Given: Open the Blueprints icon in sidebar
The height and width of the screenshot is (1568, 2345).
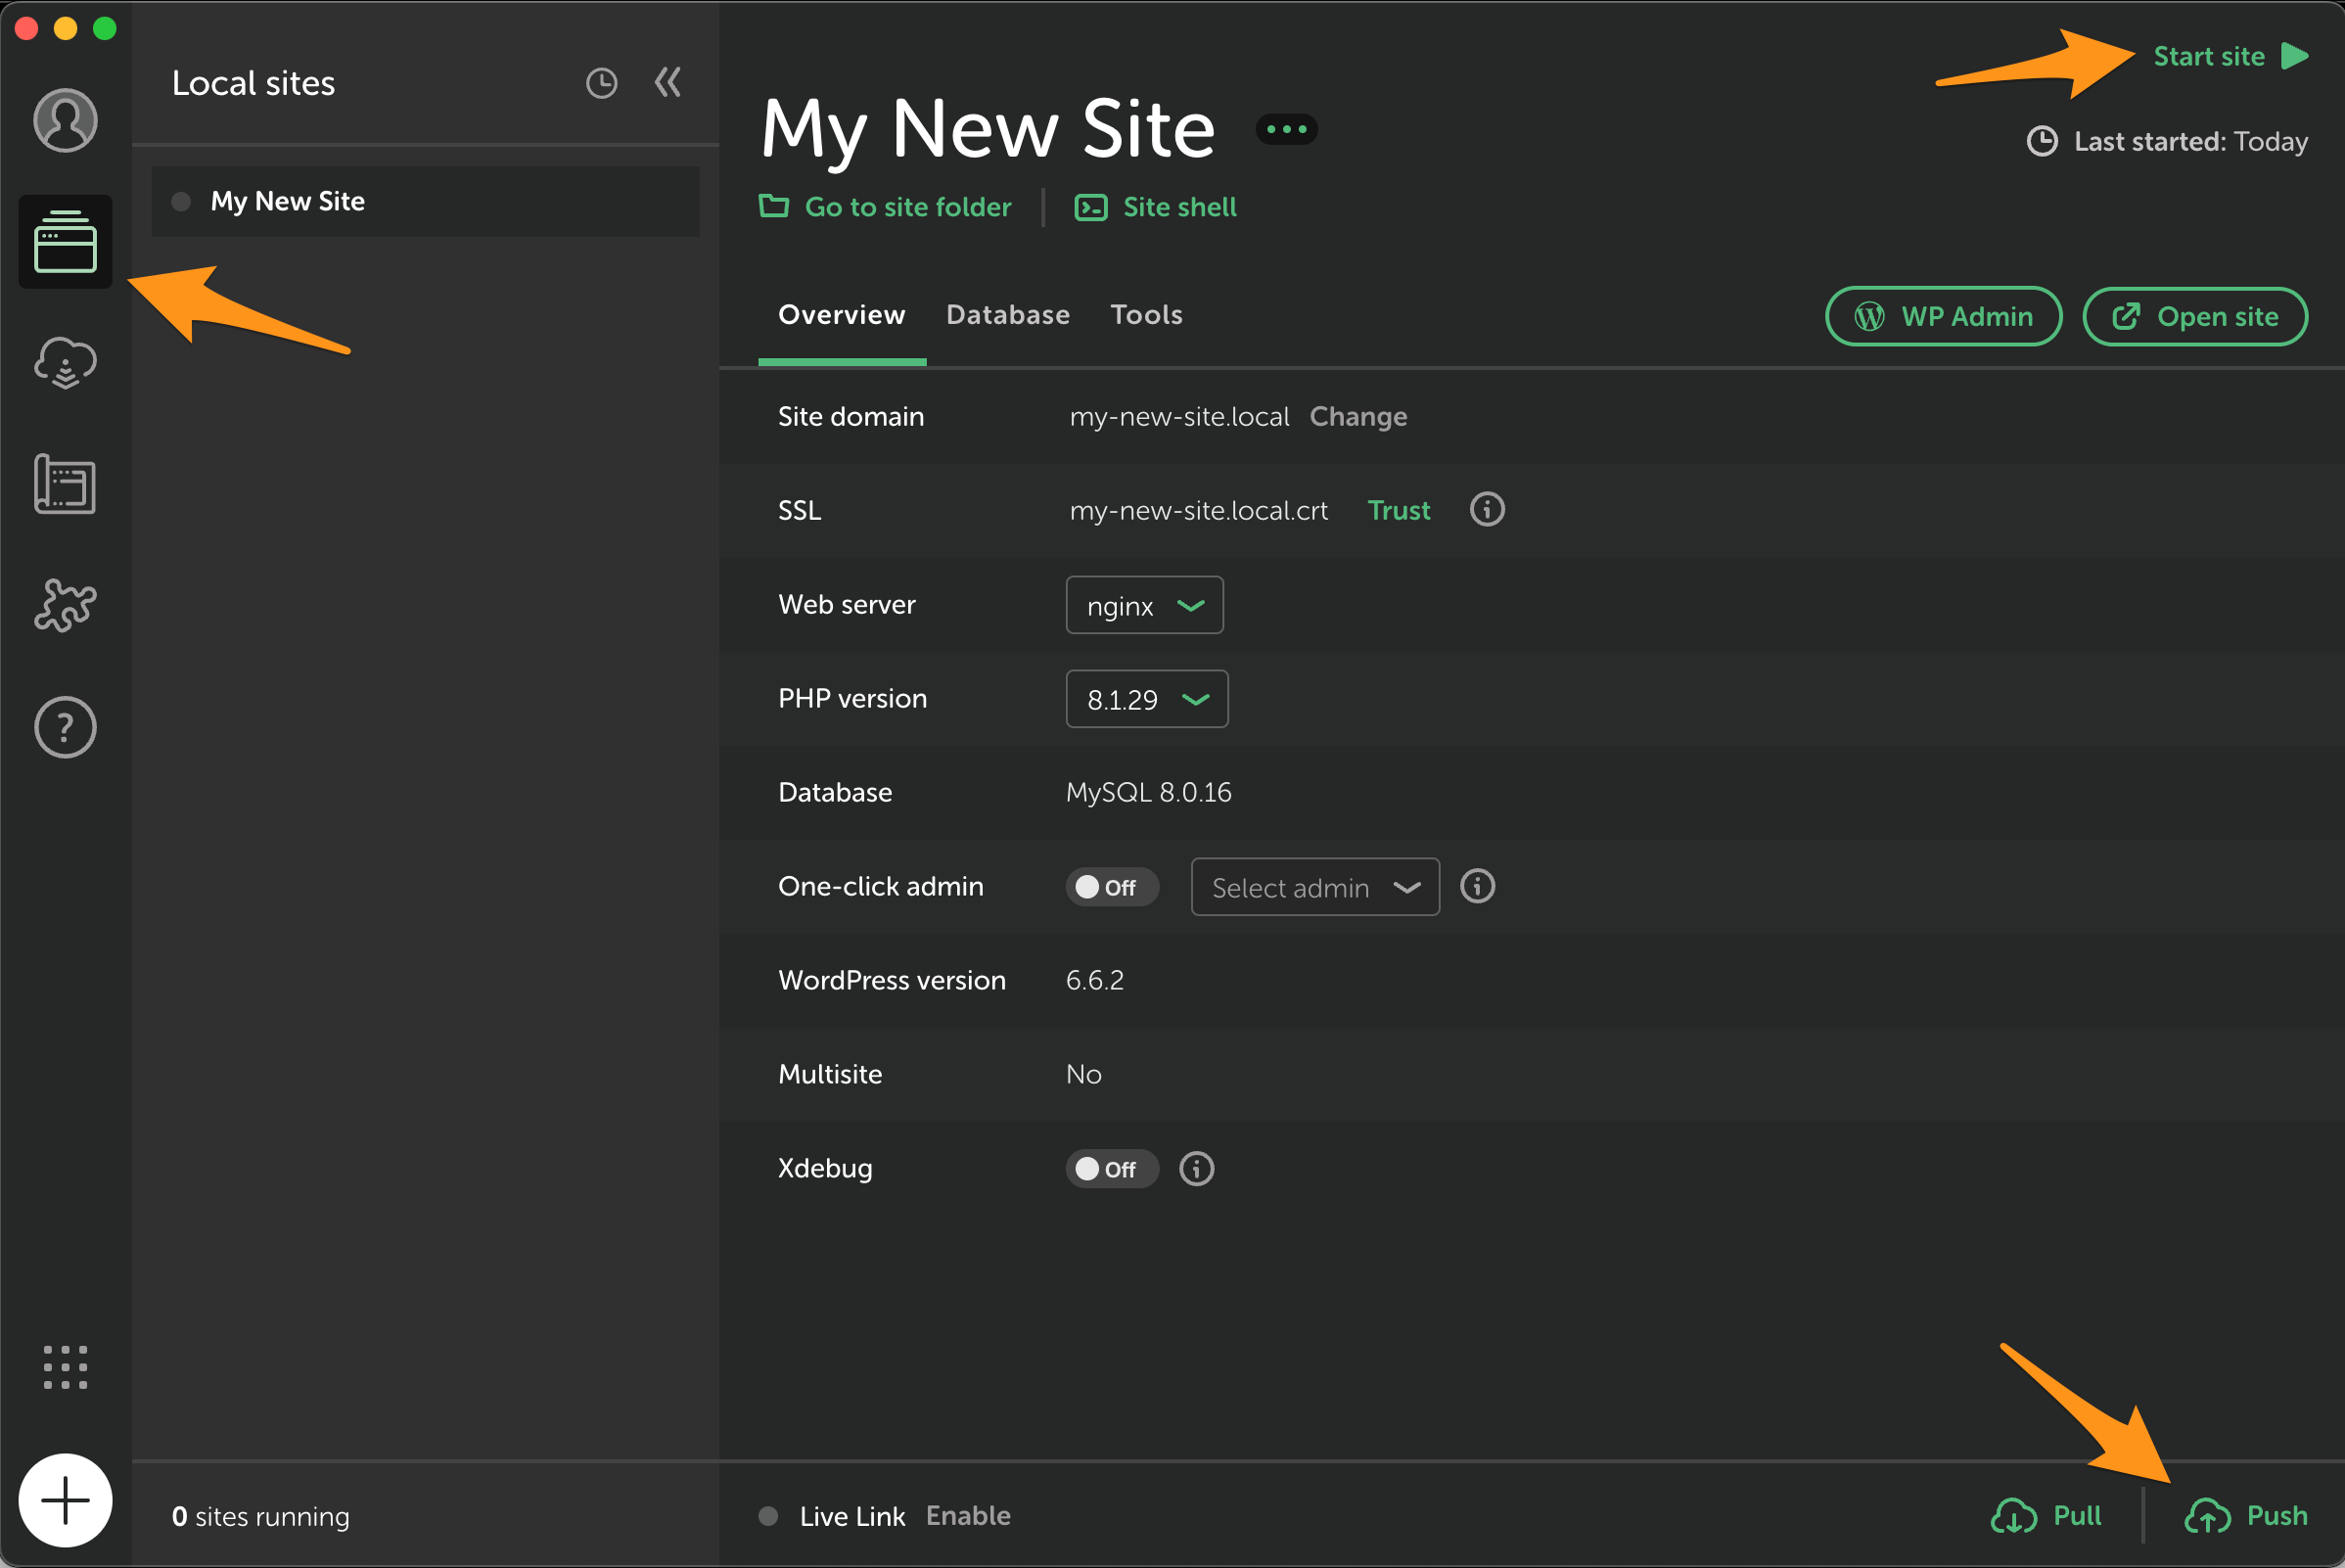Looking at the screenshot, I should click(x=65, y=484).
